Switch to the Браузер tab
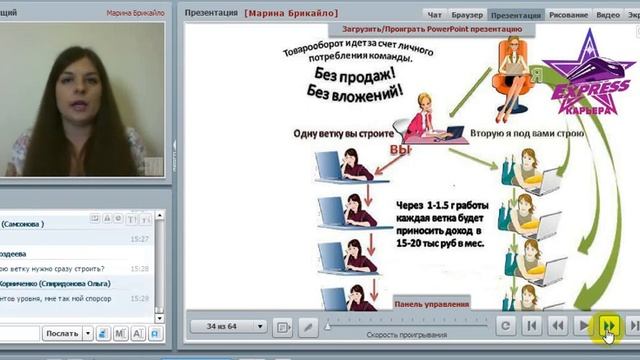640x360 pixels. tap(467, 15)
